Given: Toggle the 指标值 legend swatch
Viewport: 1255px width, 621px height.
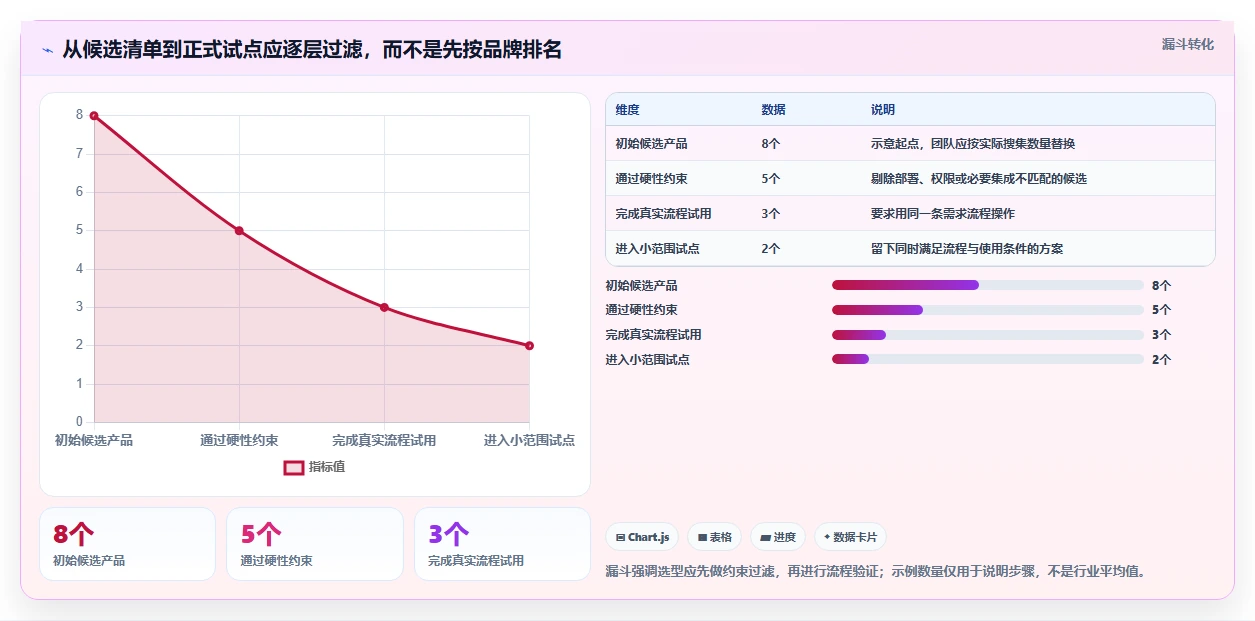Looking at the screenshot, I should click(294, 467).
